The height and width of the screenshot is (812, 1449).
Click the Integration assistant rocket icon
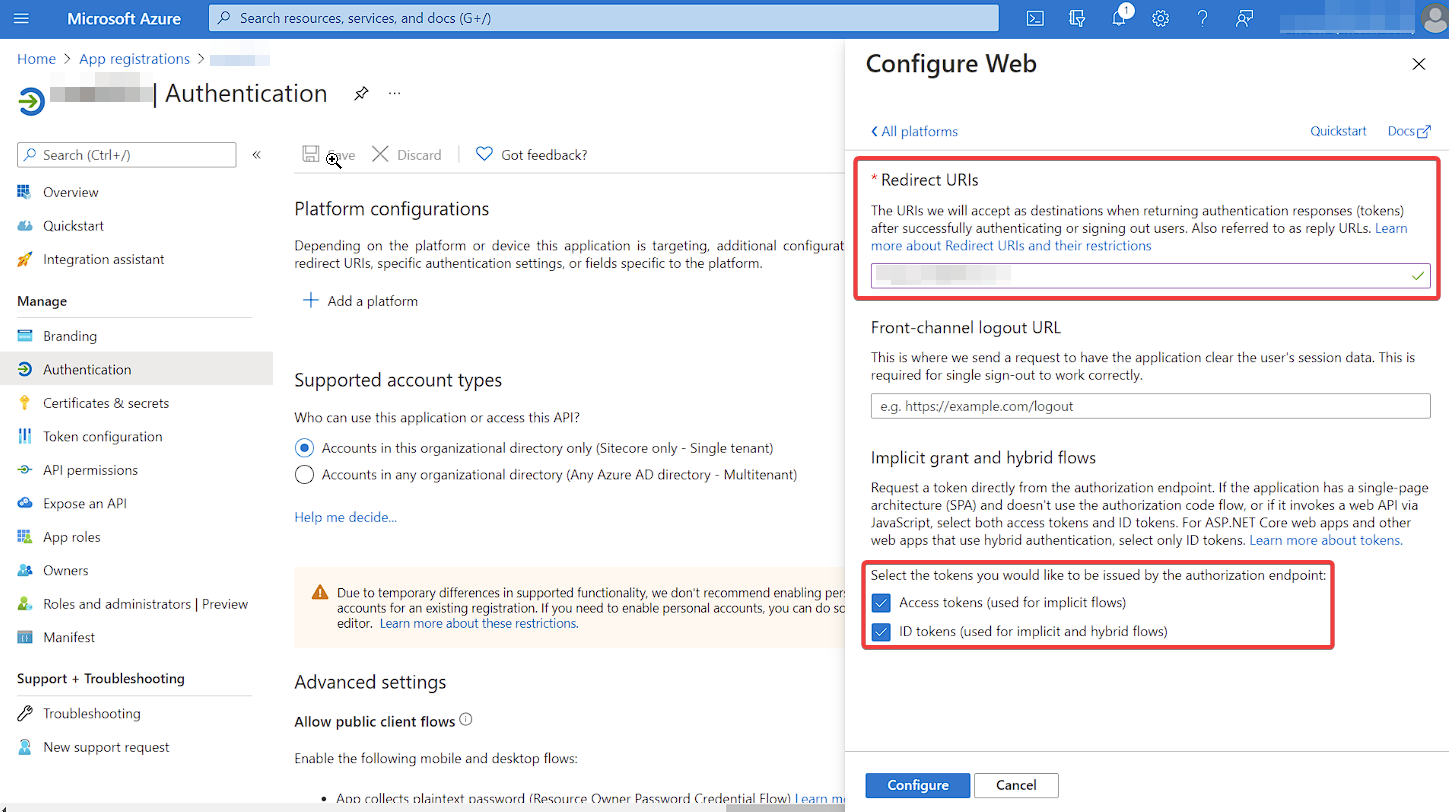[x=25, y=259]
